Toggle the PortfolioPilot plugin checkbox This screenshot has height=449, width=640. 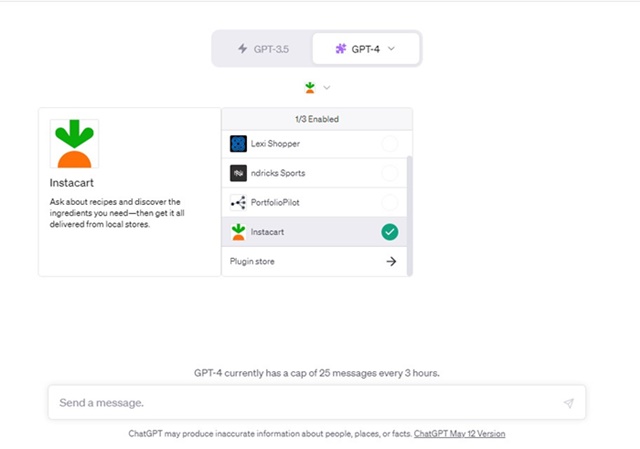pos(390,202)
